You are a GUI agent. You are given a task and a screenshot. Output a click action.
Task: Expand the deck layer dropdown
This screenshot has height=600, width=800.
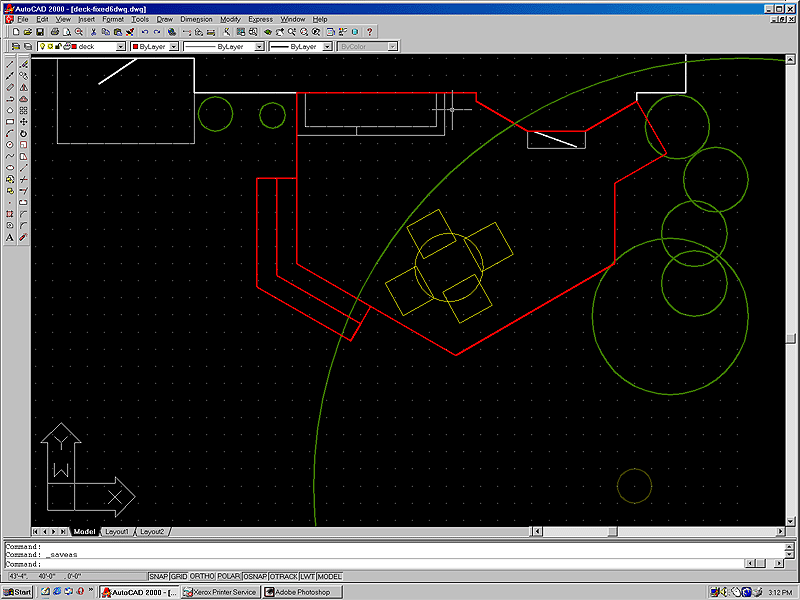click(121, 46)
